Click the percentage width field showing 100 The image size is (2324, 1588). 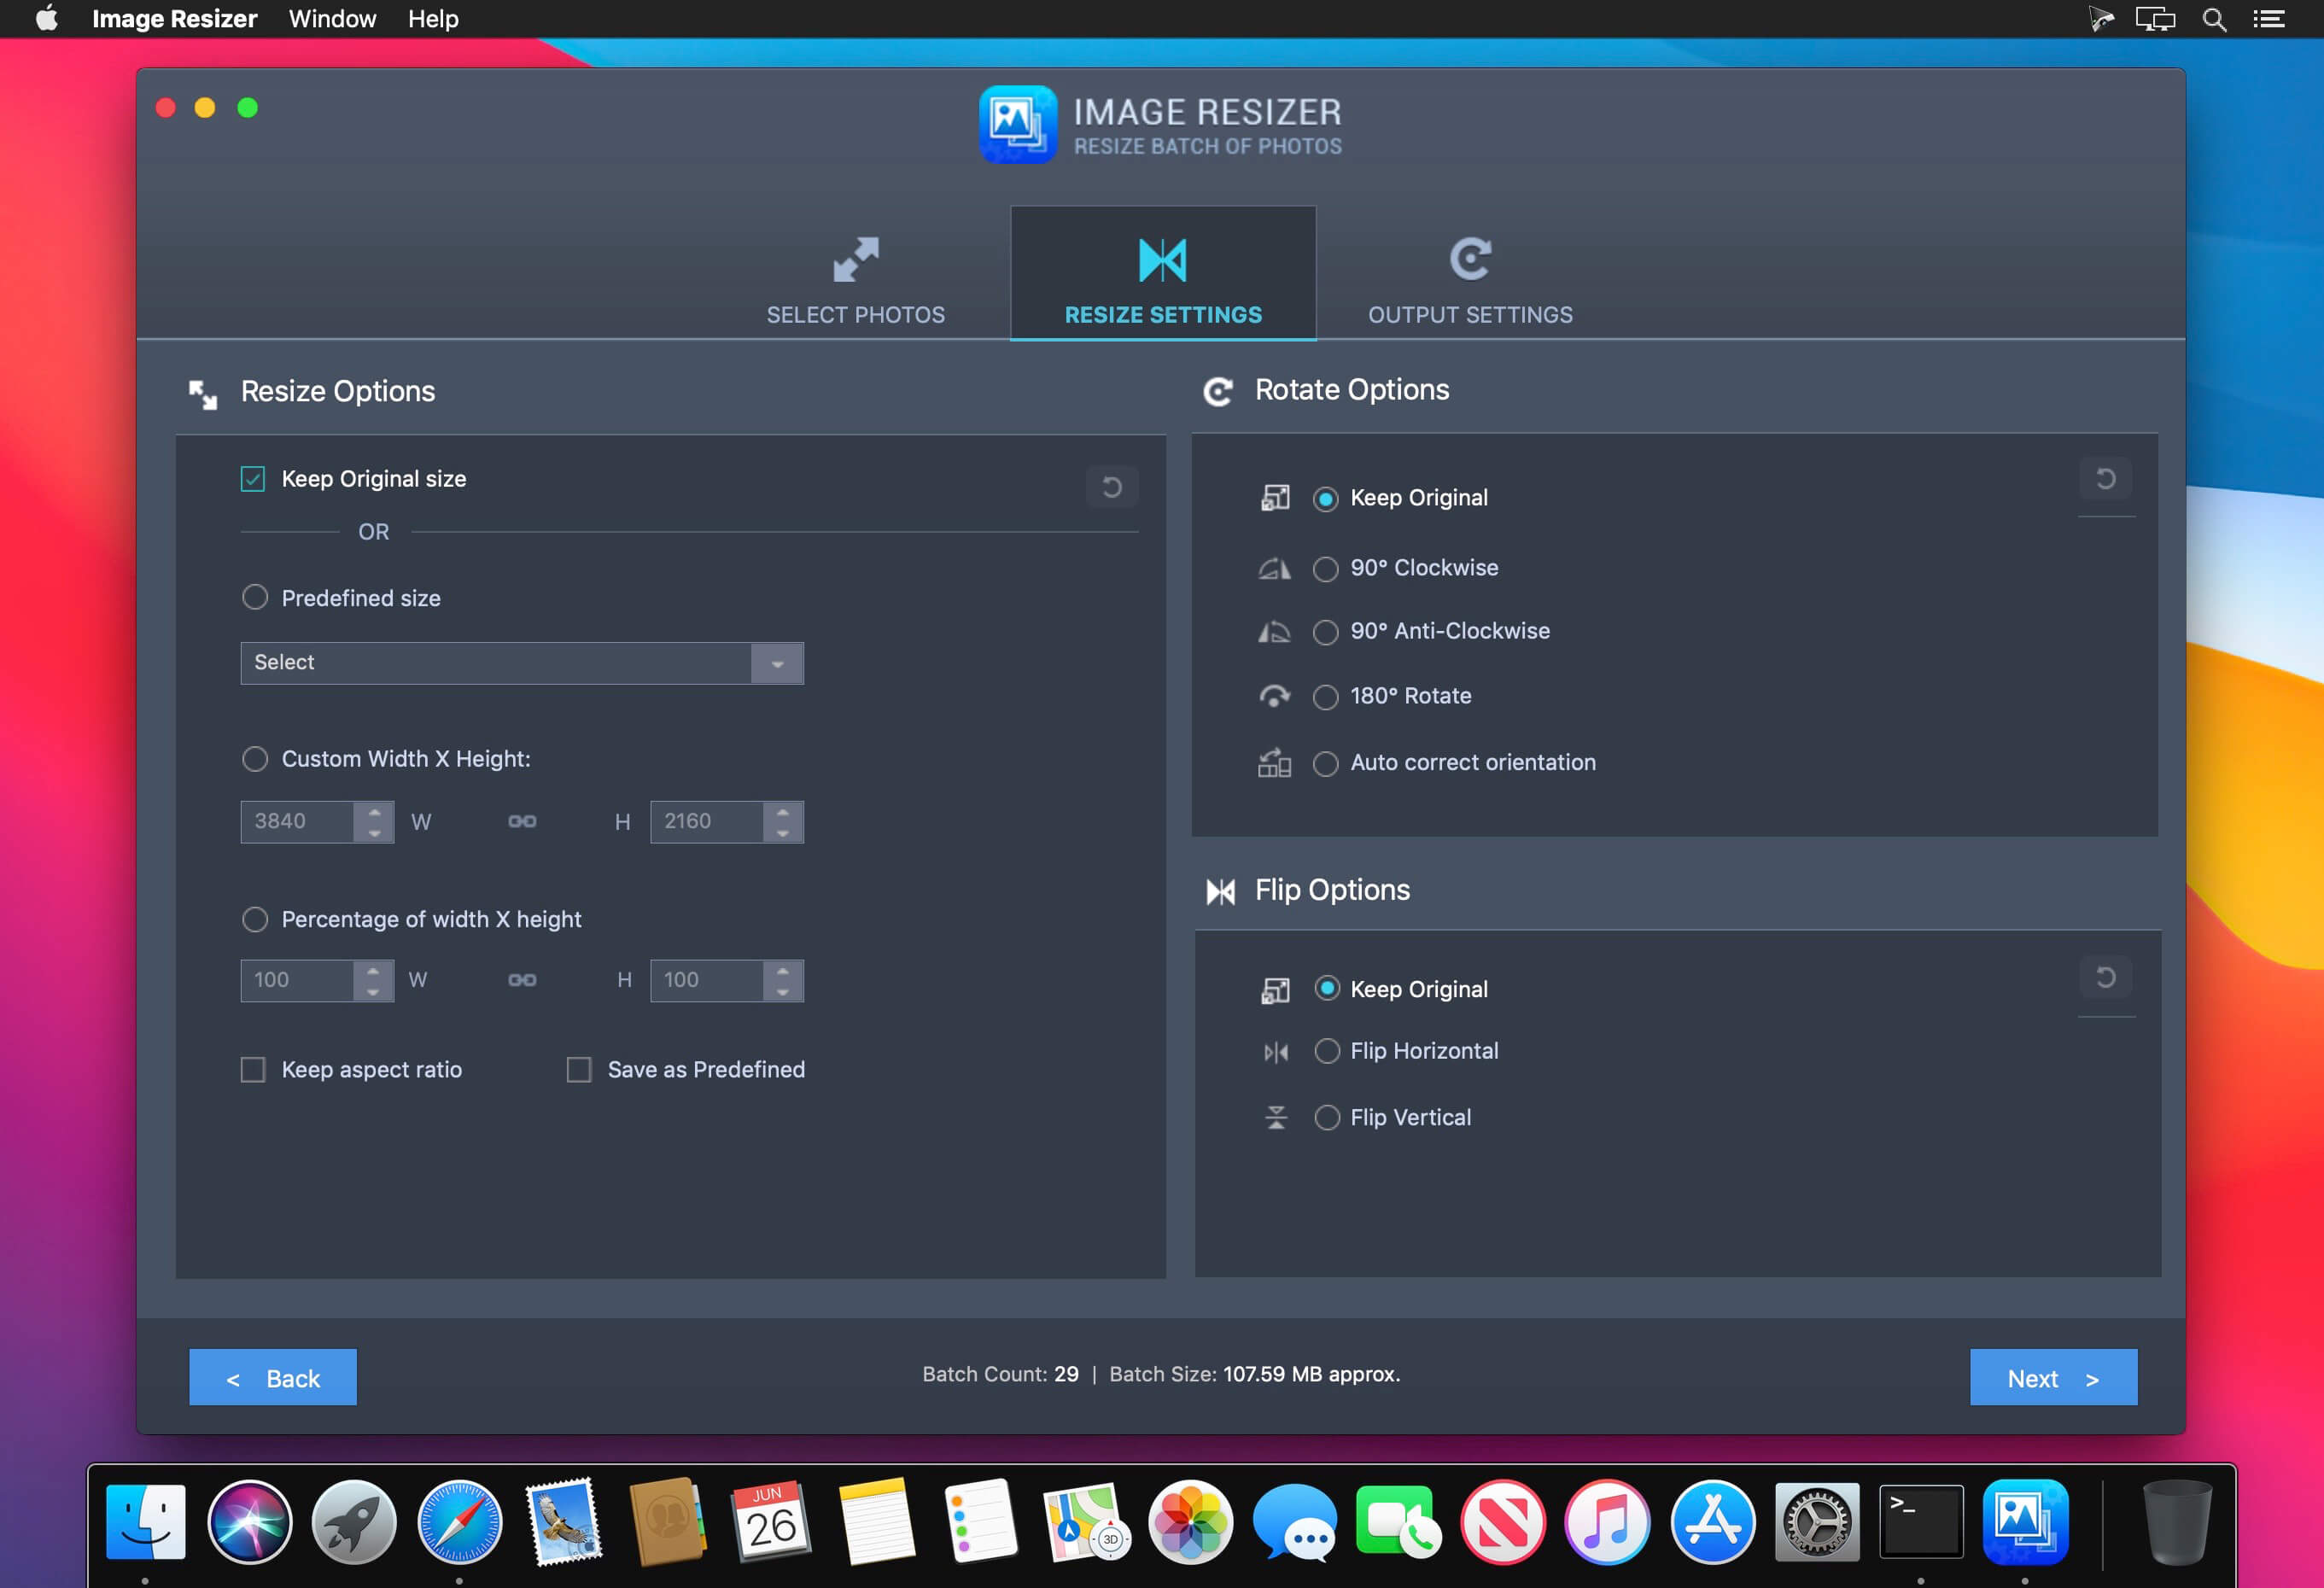298,981
